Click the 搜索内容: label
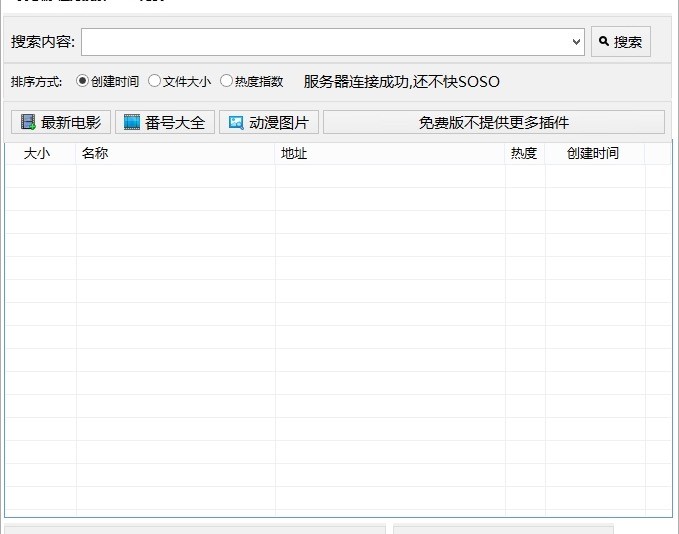The height and width of the screenshot is (534, 679). click(x=43, y=42)
